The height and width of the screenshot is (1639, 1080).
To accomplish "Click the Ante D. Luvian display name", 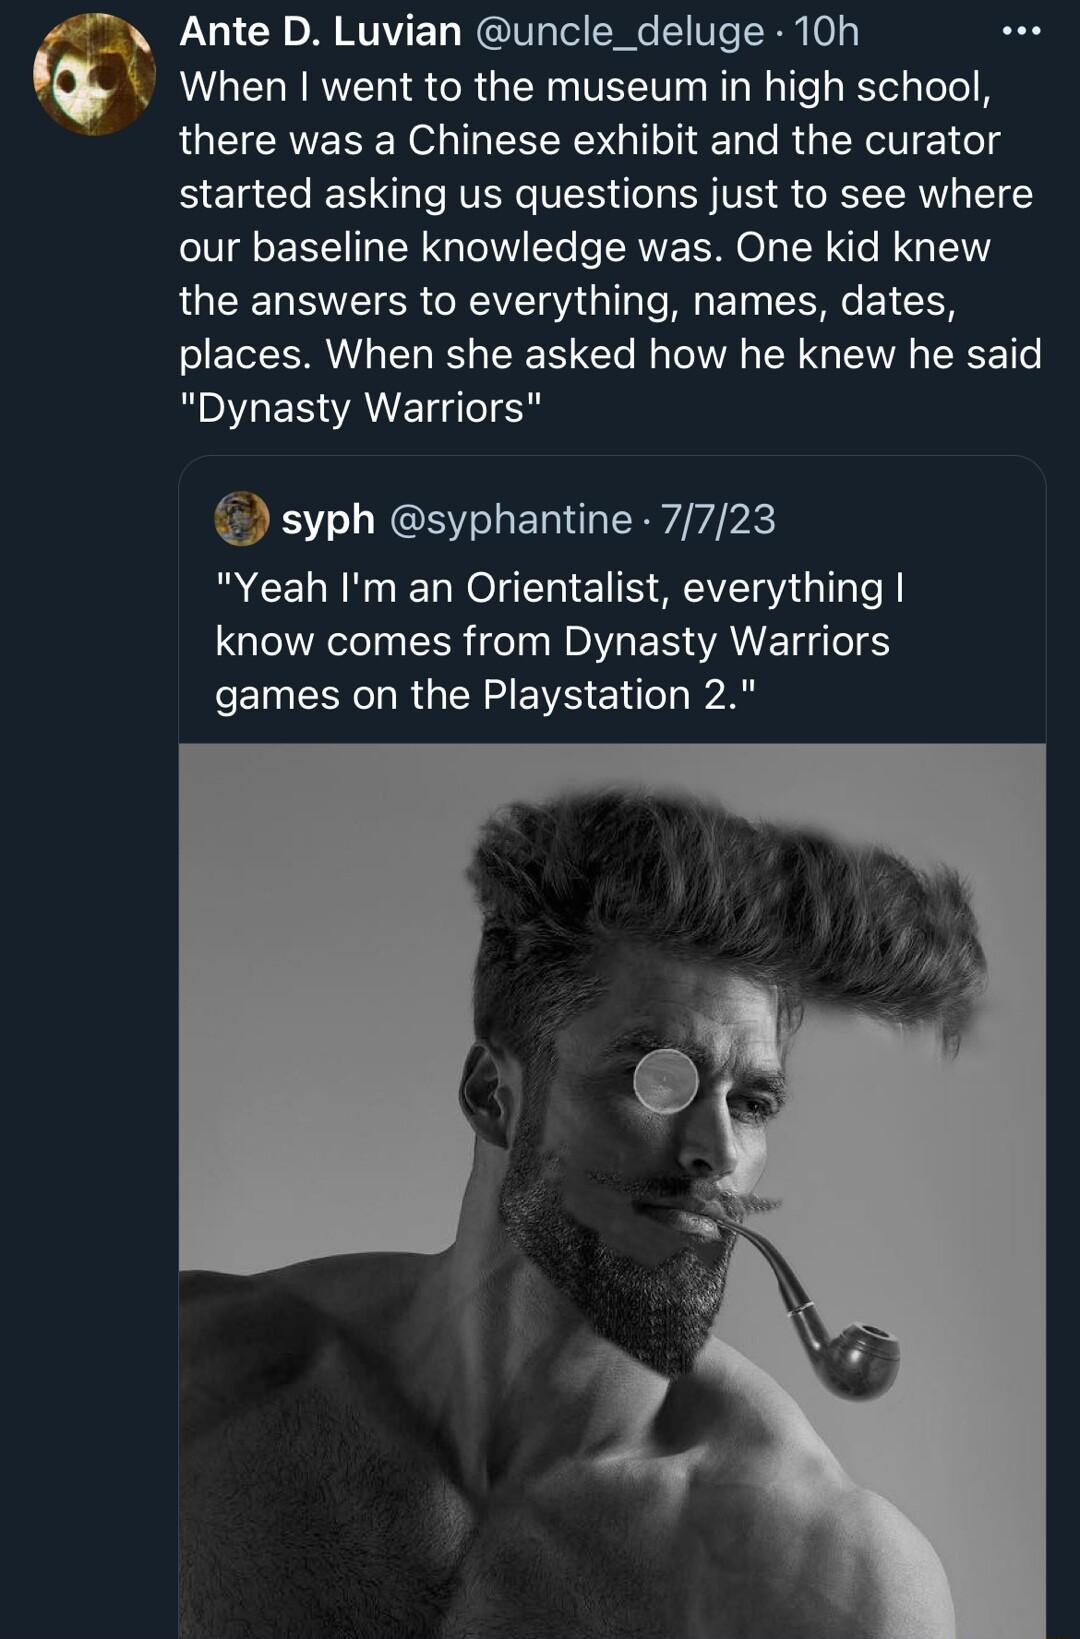I will [x=320, y=32].
